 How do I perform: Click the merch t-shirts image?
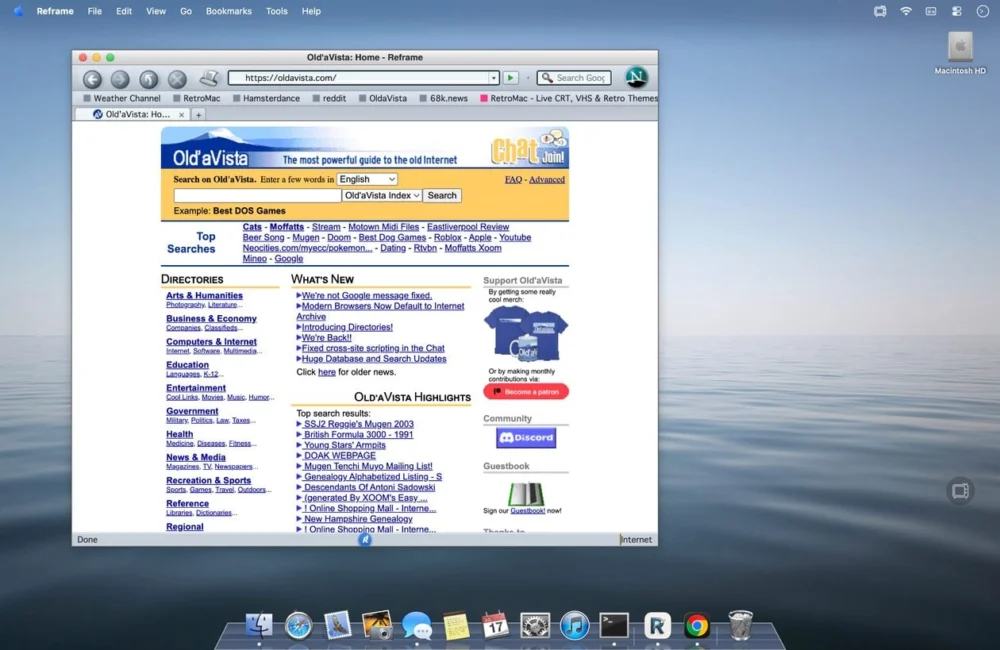pos(526,334)
